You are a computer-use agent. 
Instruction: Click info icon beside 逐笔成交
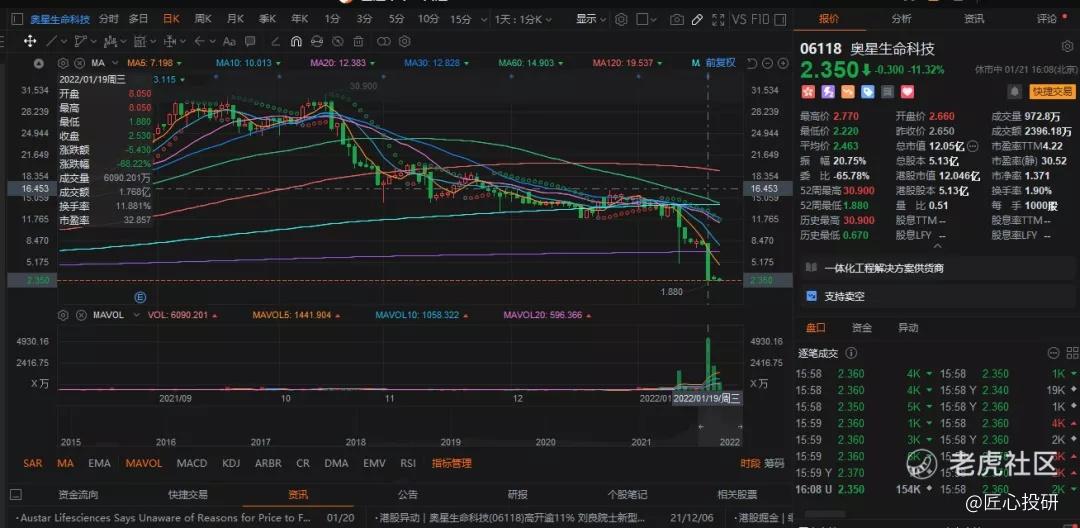coord(851,353)
